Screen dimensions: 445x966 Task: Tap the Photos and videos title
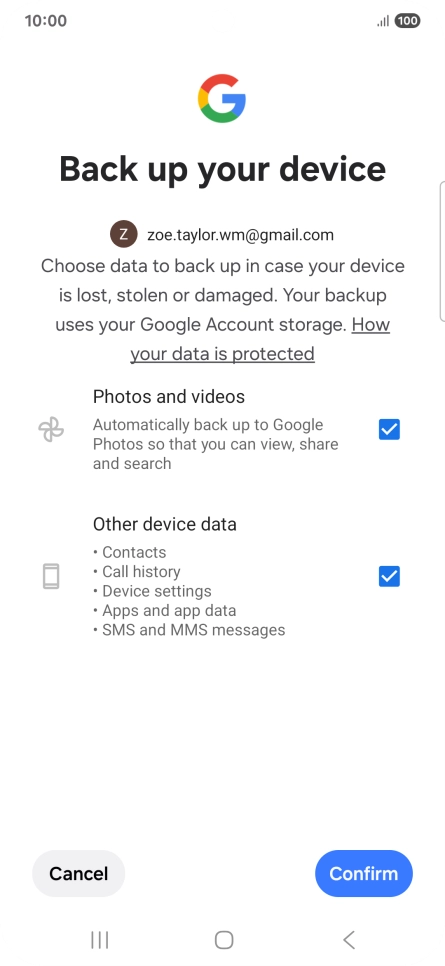169,397
